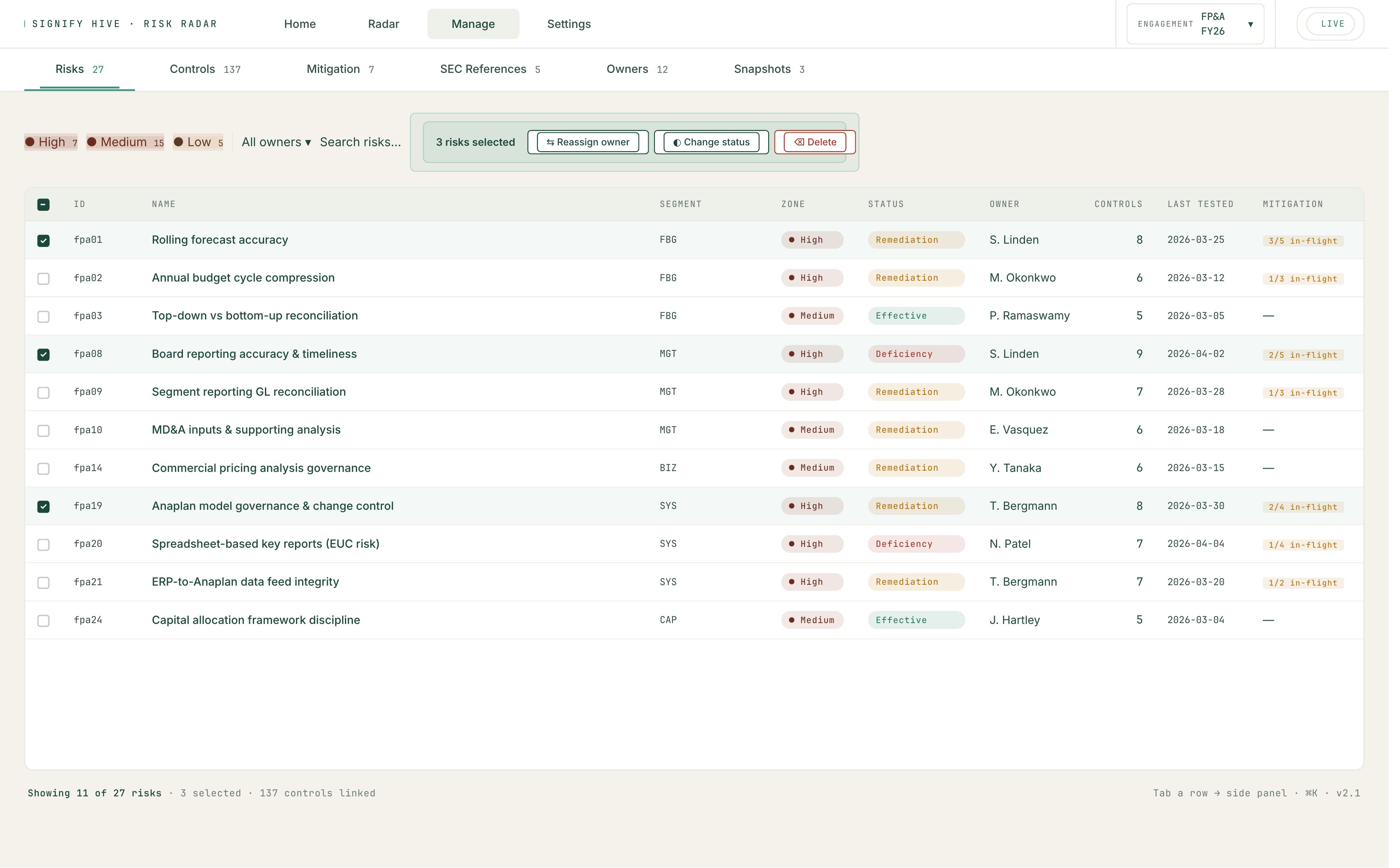Image resolution: width=1400 pixels, height=868 pixels.
Task: Open Board reporting accuracy & timeliness
Action: tap(256, 355)
